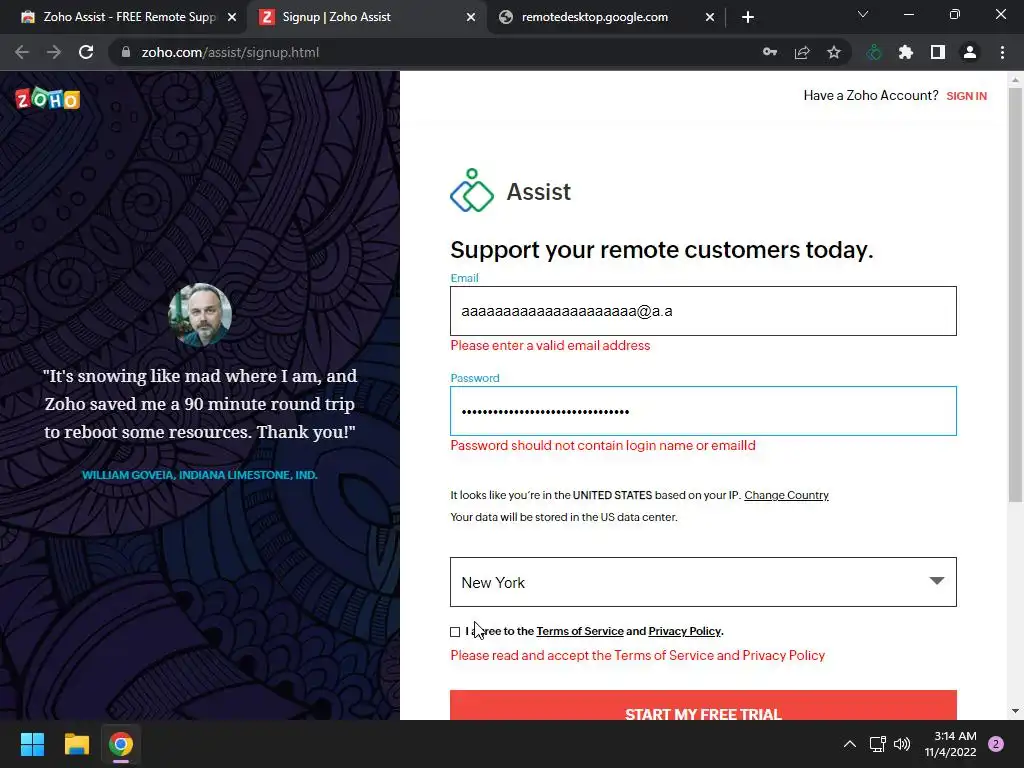Click the scrollbar up arrow
This screenshot has width=1024, height=768.
1015,80
